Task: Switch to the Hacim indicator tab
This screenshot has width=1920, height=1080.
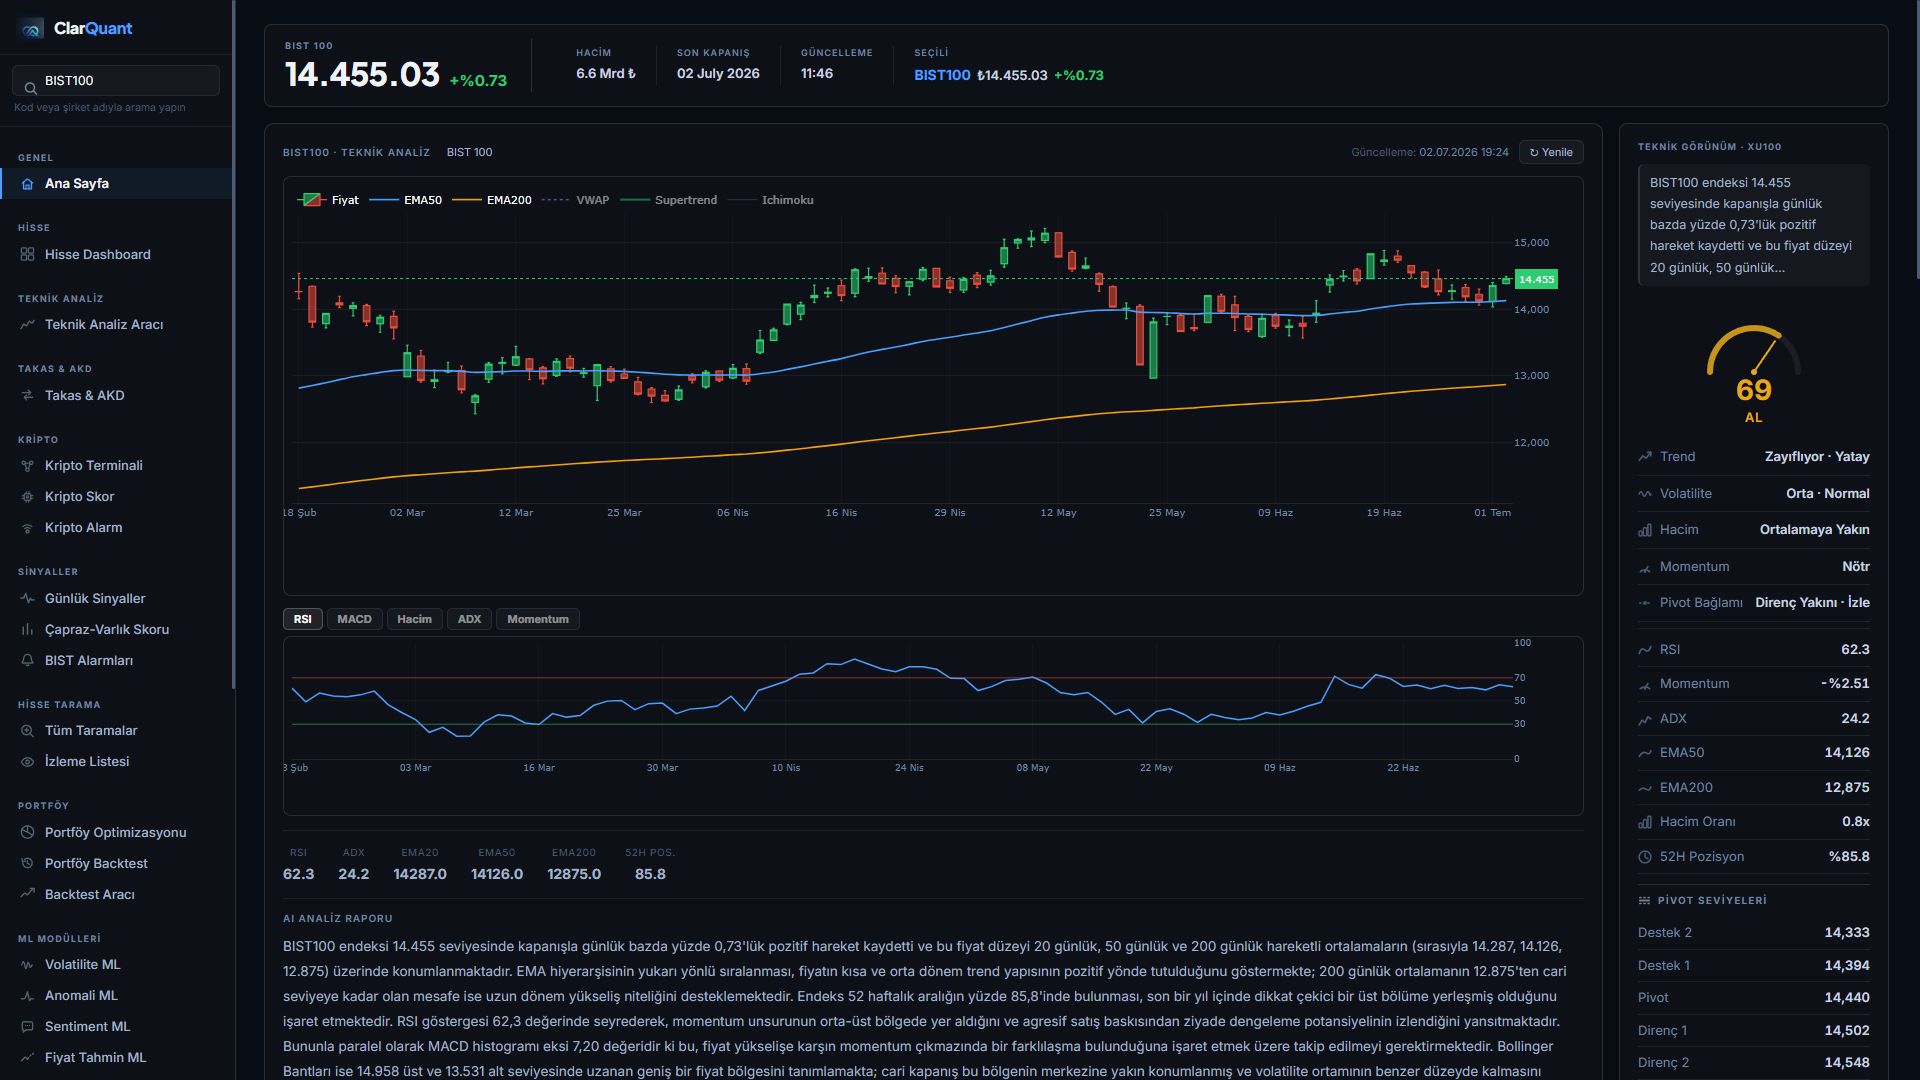Action: [414, 620]
